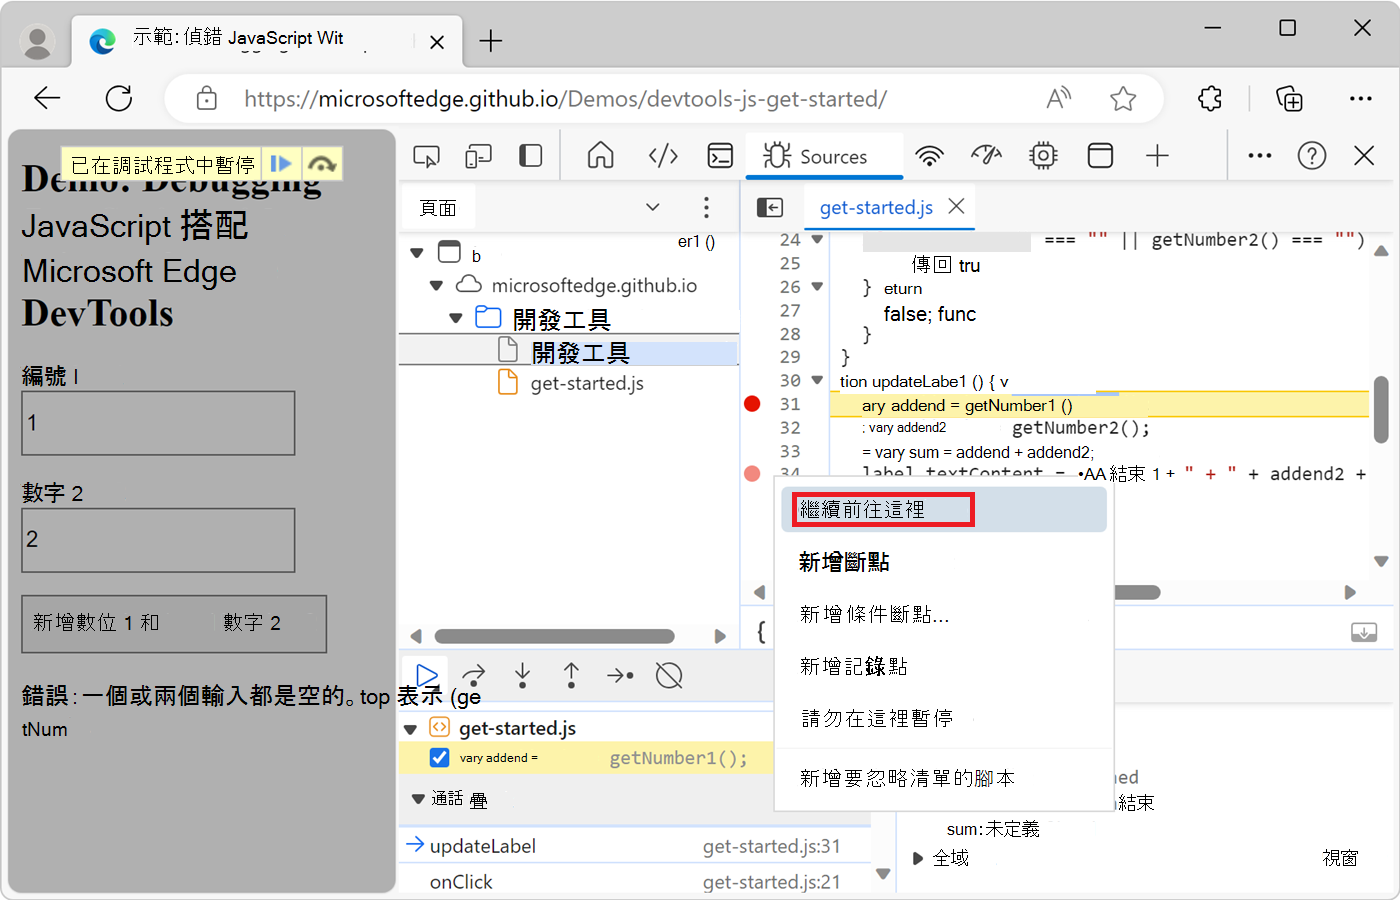Open the Network tool icon
This screenshot has height=900, width=1400.
click(x=929, y=156)
